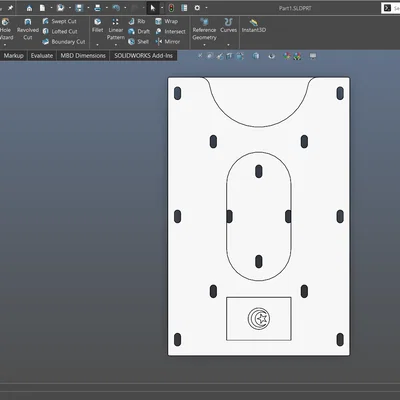The height and width of the screenshot is (400, 400).
Task: Select the Shell feature
Action: pos(138,42)
